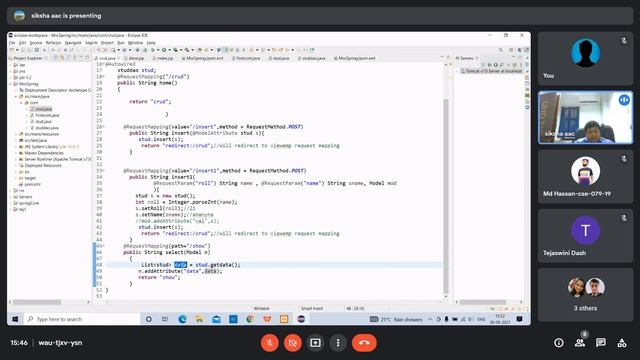Leave the call with the red hang-up button

[x=364, y=343]
